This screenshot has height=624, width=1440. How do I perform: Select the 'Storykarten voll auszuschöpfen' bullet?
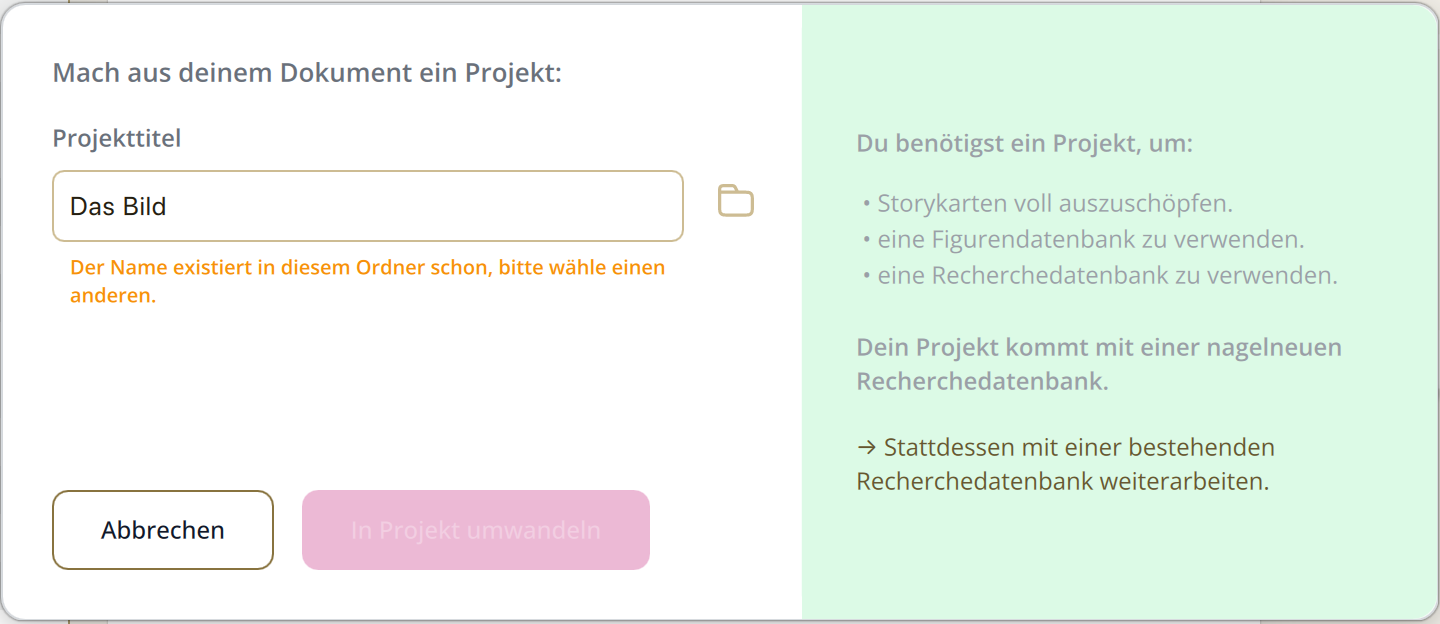[1047, 204]
